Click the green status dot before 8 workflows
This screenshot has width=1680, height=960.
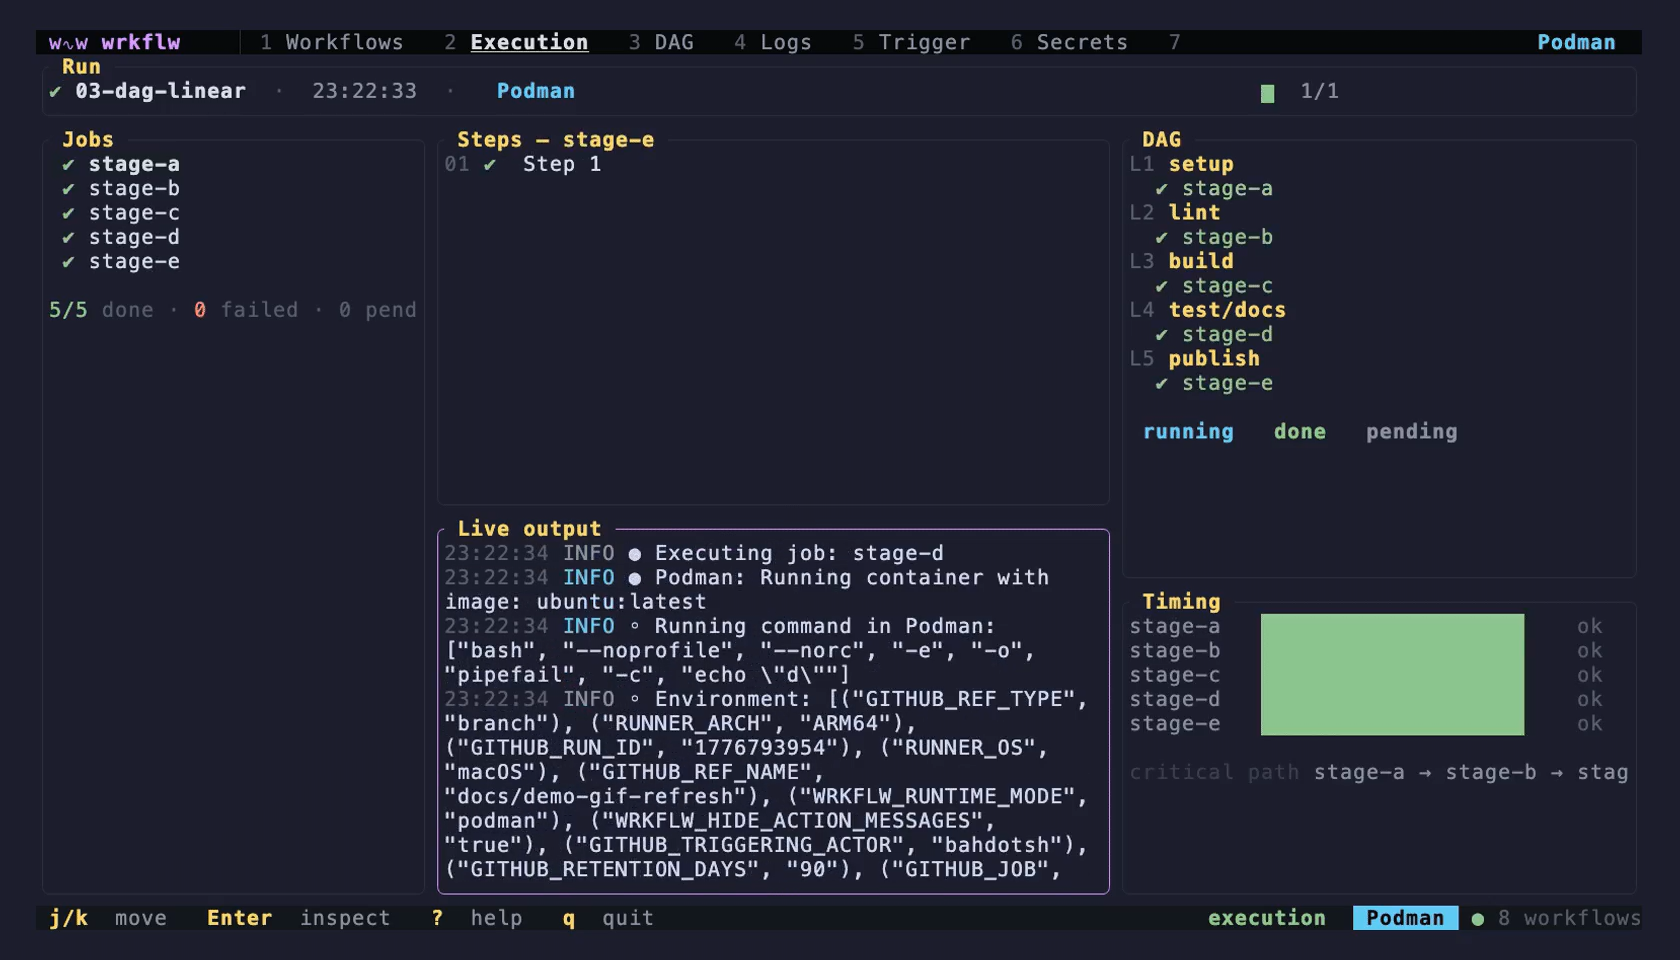coord(1477,919)
